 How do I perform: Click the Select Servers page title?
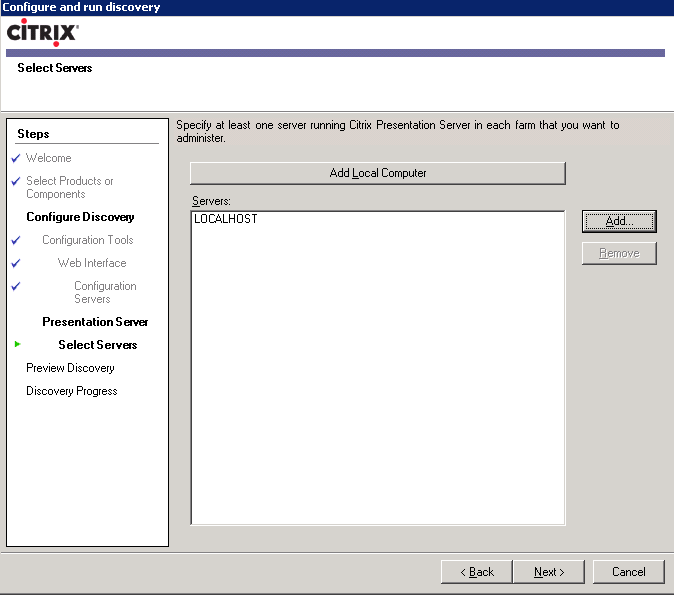pyautogui.click(x=55, y=68)
